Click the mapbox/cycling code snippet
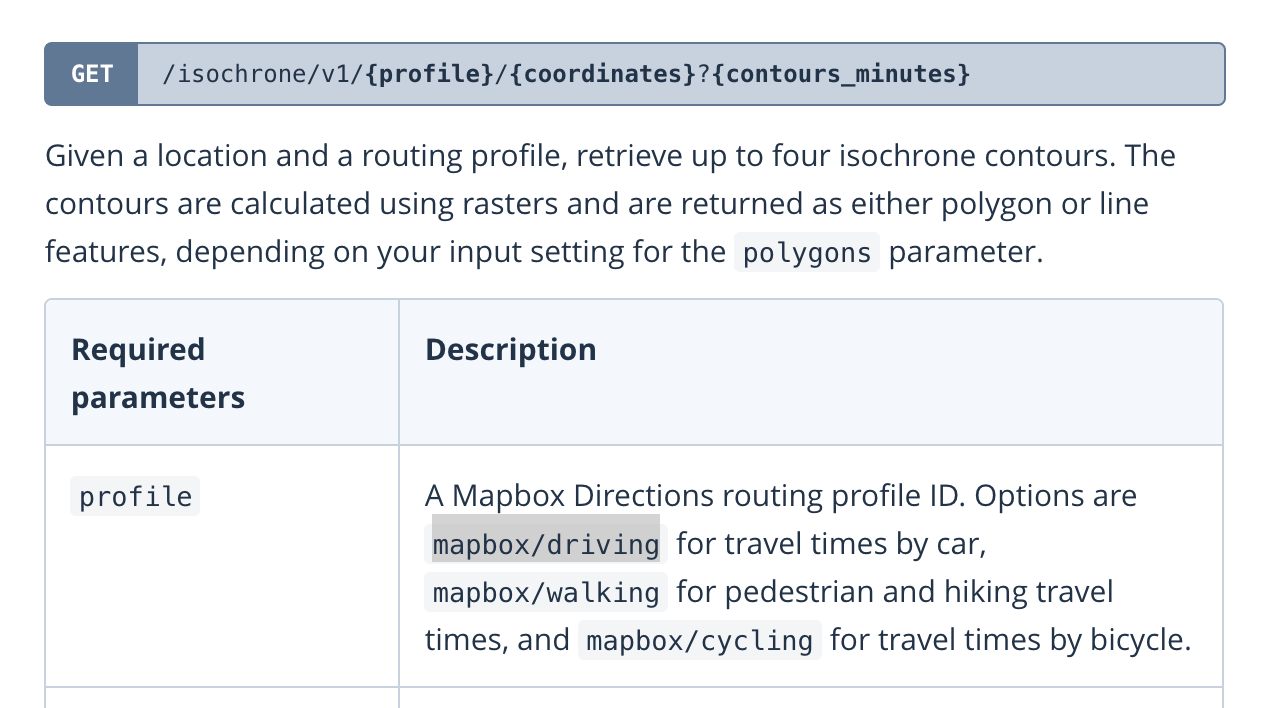 tap(700, 640)
